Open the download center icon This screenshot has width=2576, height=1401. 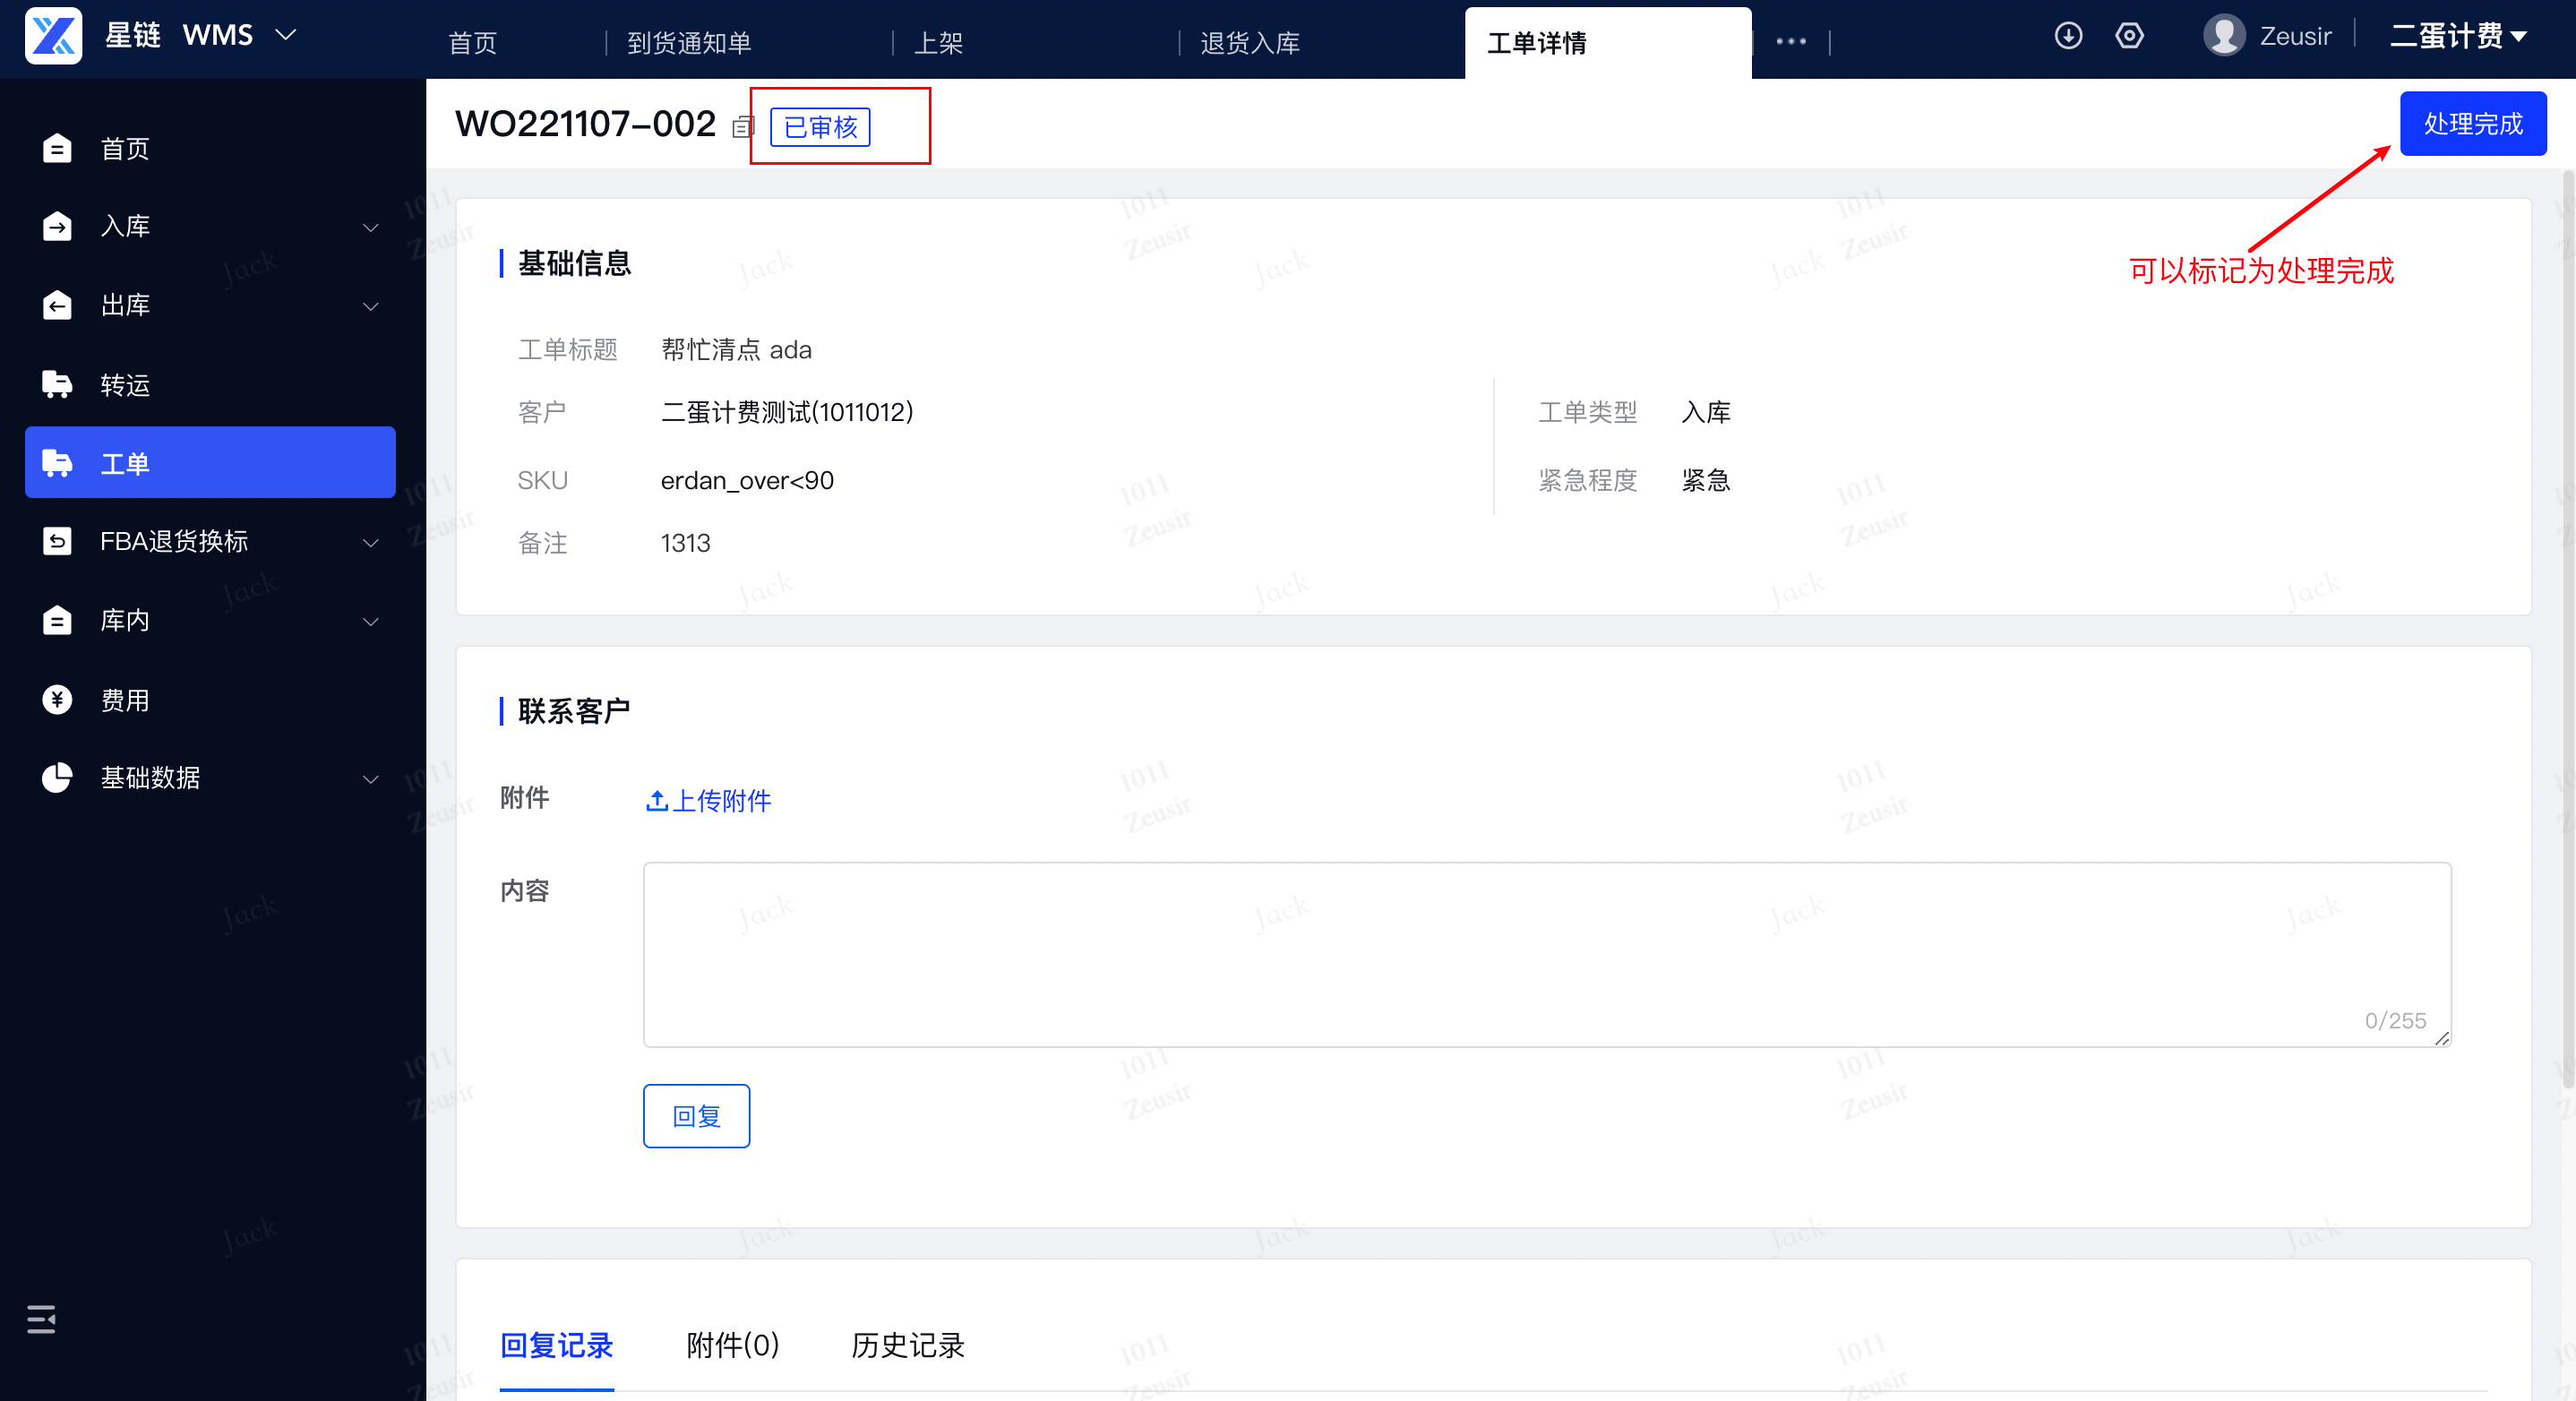click(2068, 36)
